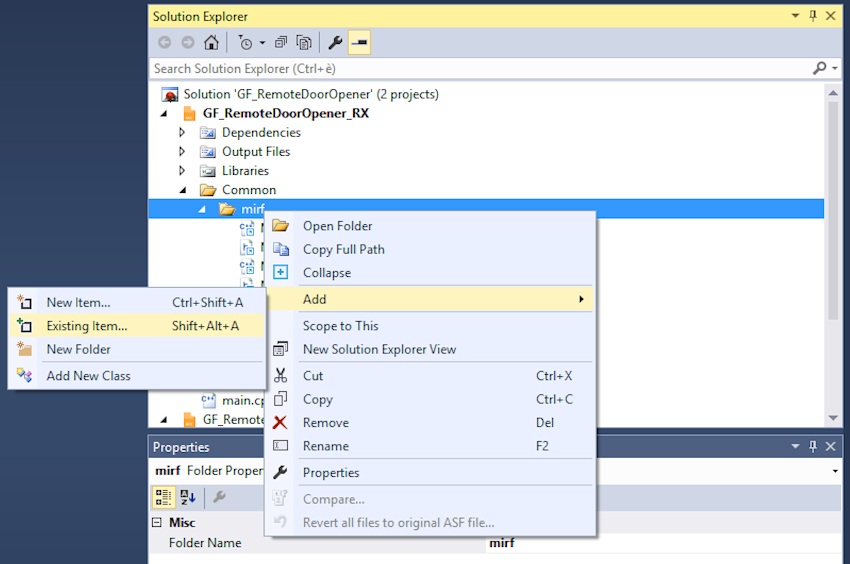Viewport: 850px width, 564px height.
Task: Select the Common folder item
Action: pos(249,190)
